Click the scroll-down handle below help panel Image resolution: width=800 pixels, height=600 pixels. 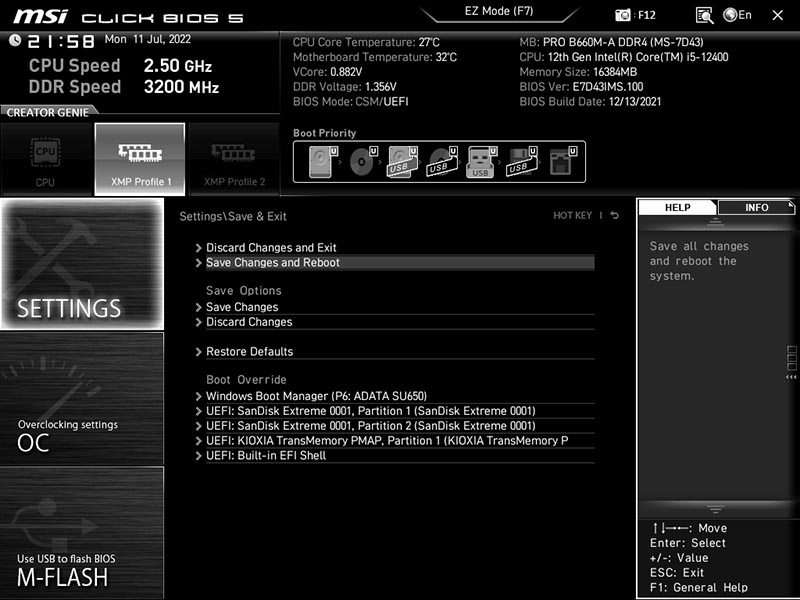(715, 509)
